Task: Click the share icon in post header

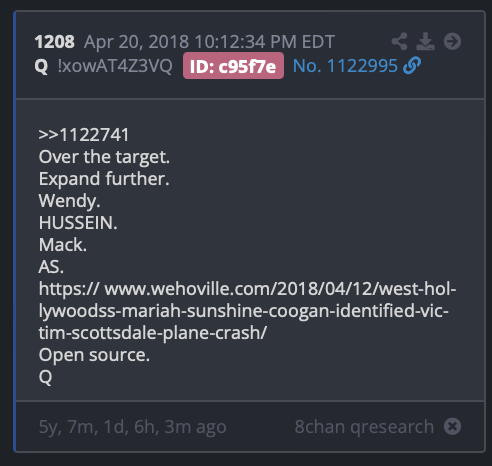Action: [399, 42]
